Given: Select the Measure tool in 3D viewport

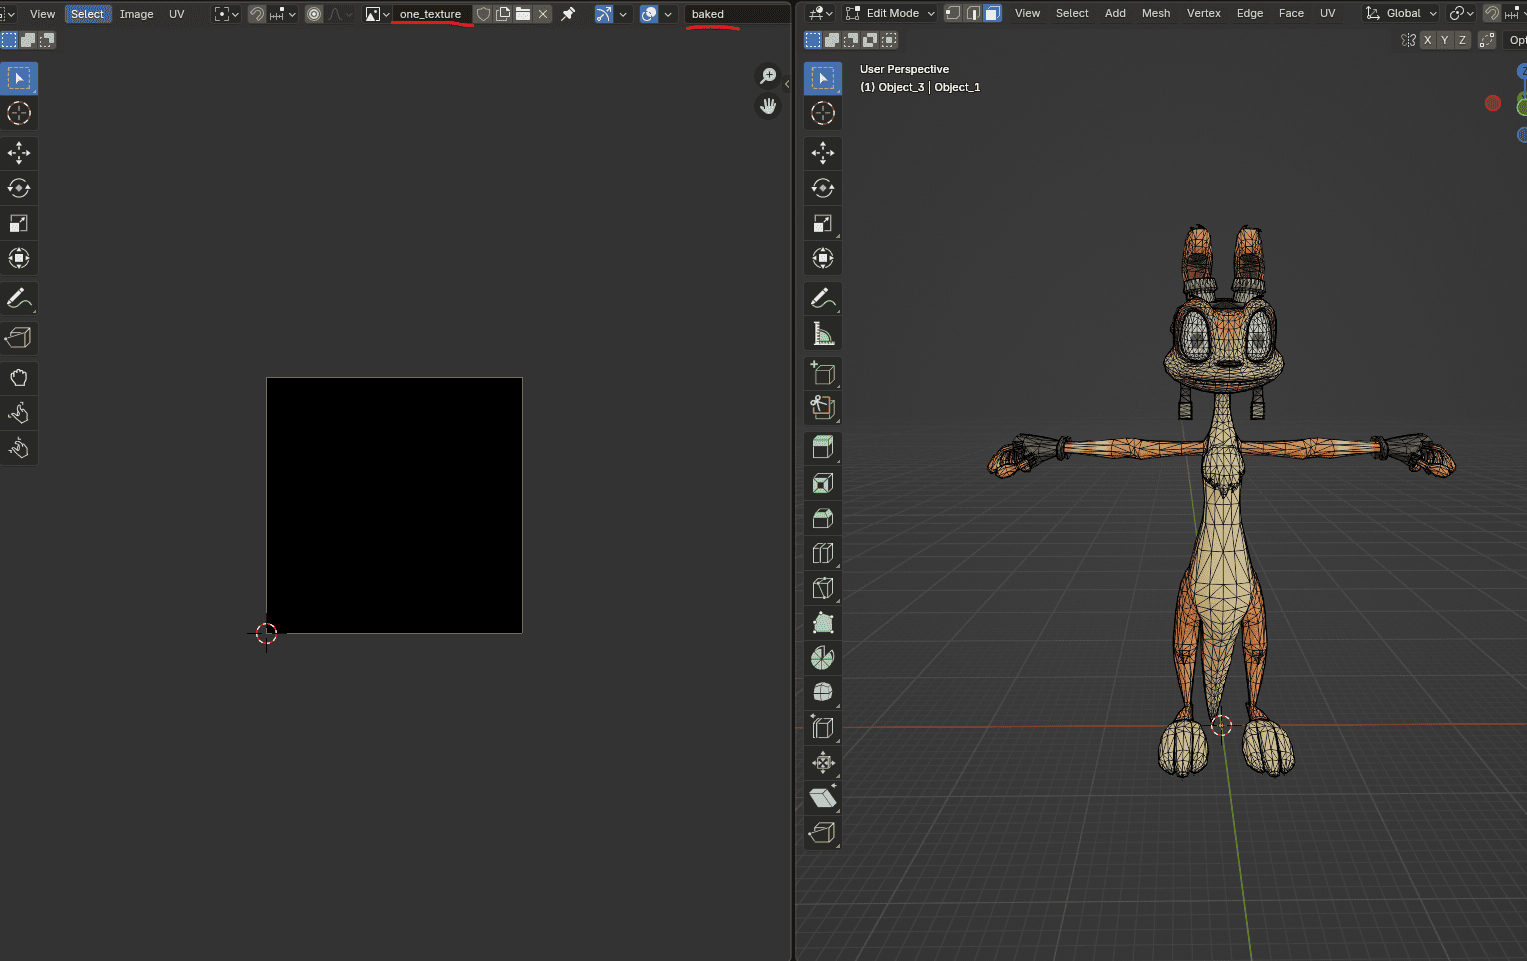Looking at the screenshot, I should (x=823, y=333).
